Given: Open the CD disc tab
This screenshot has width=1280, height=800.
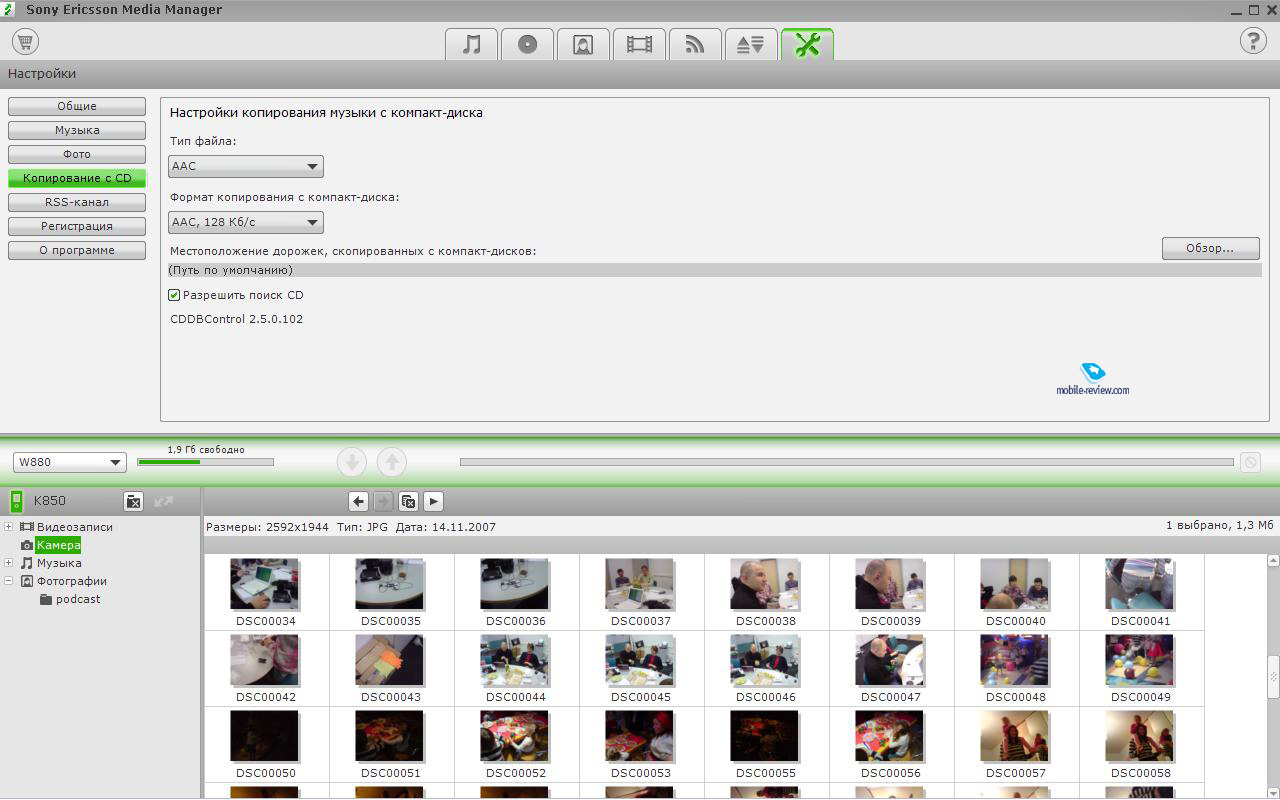Looking at the screenshot, I should click(528, 44).
